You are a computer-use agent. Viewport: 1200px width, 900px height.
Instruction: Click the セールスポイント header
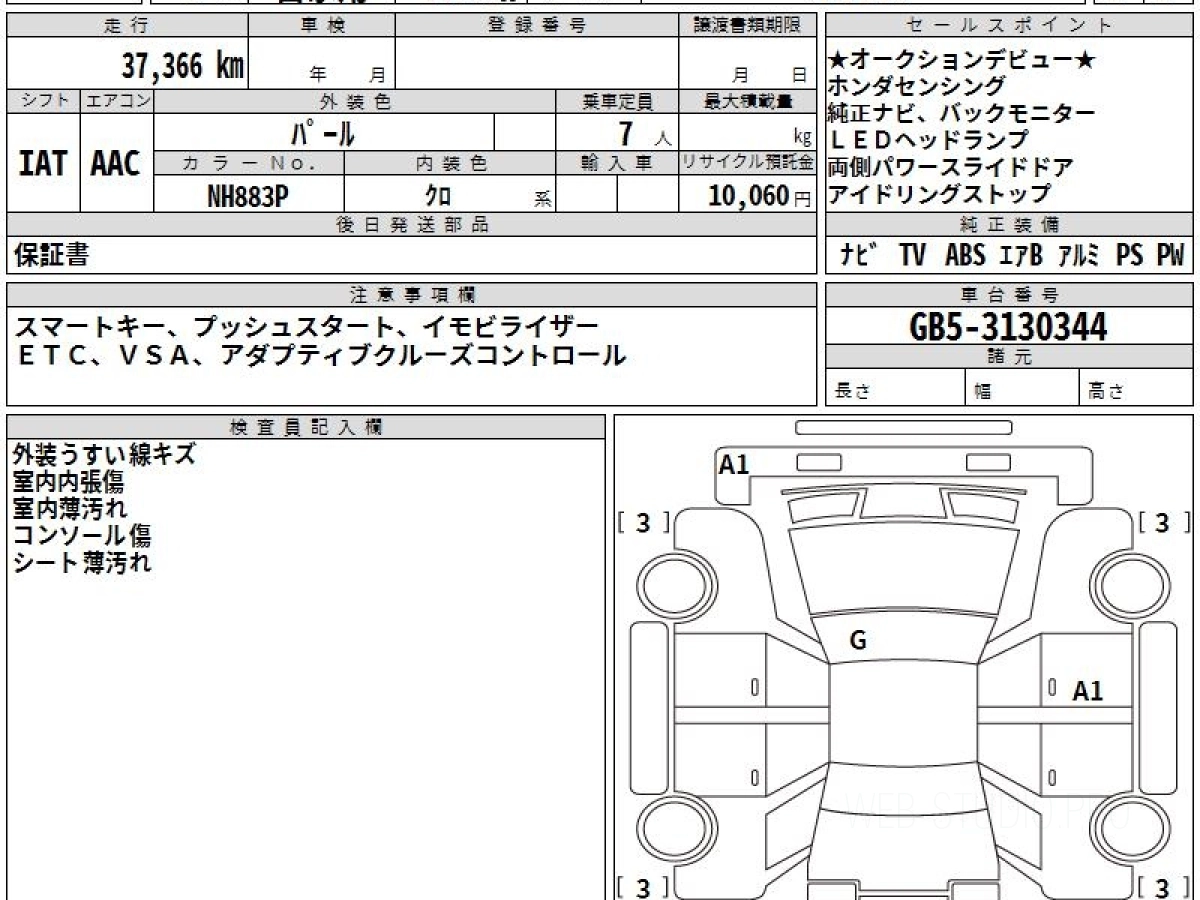pyautogui.click(x=1009, y=26)
